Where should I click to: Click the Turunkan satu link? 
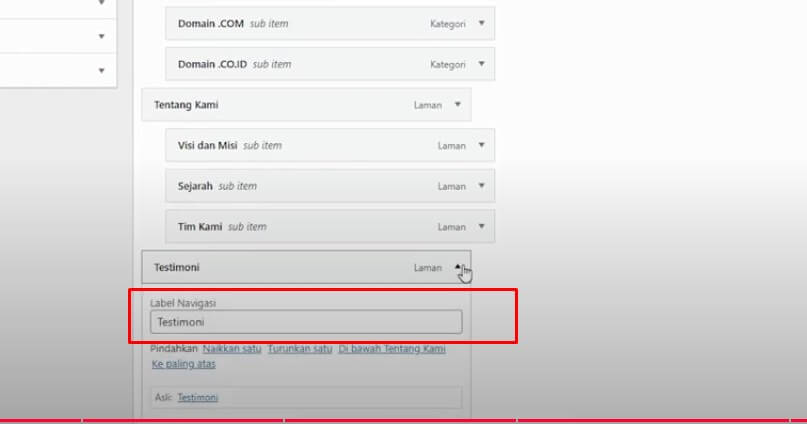(300, 348)
